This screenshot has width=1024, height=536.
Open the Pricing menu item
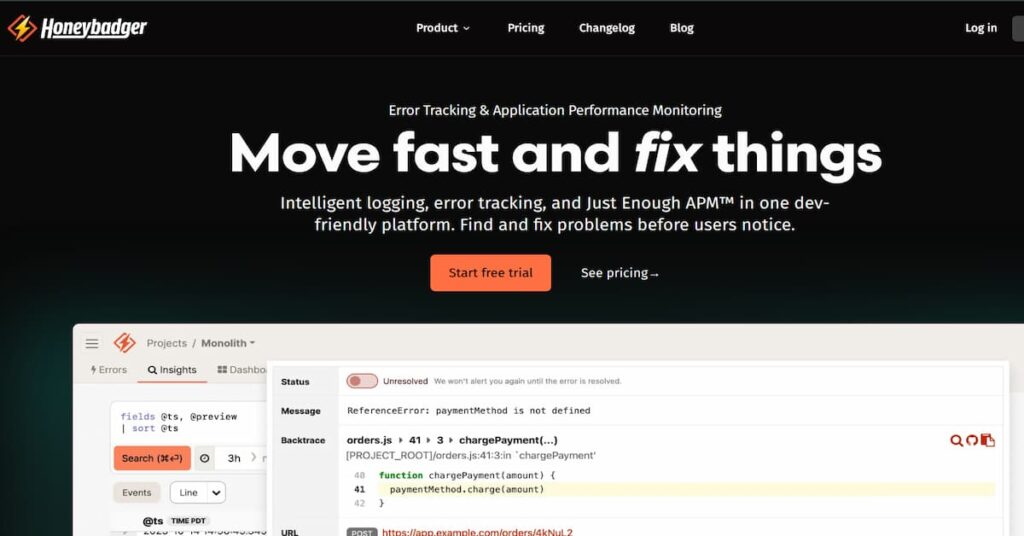(526, 28)
